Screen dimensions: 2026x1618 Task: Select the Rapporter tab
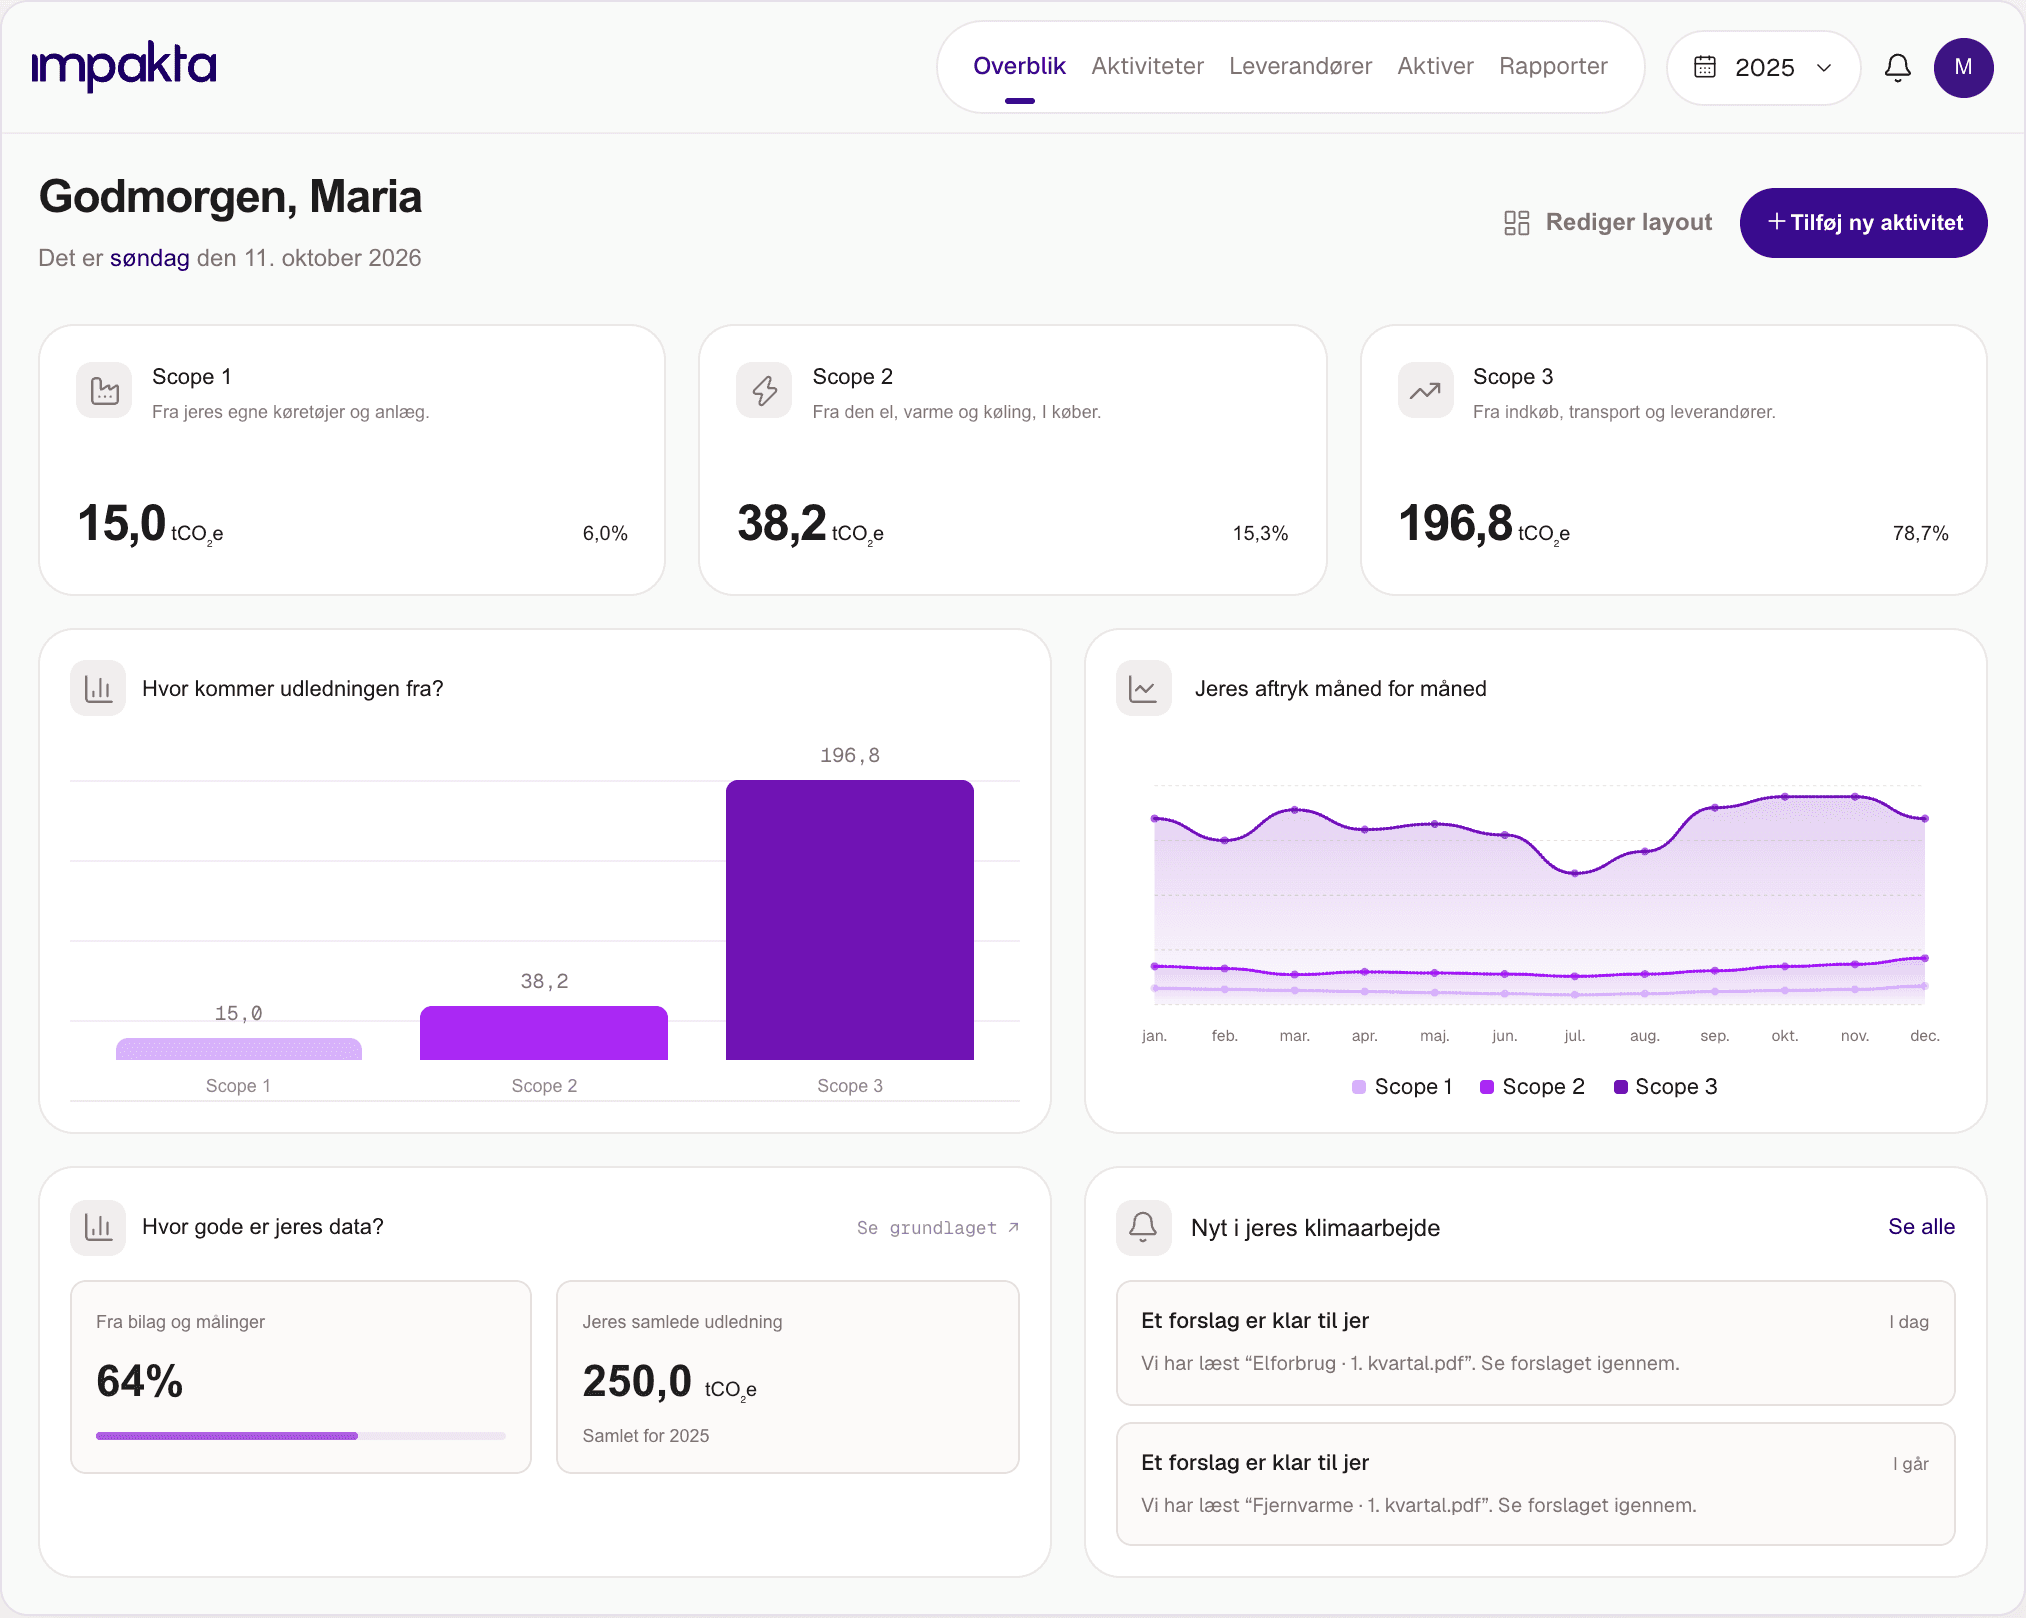click(x=1553, y=66)
